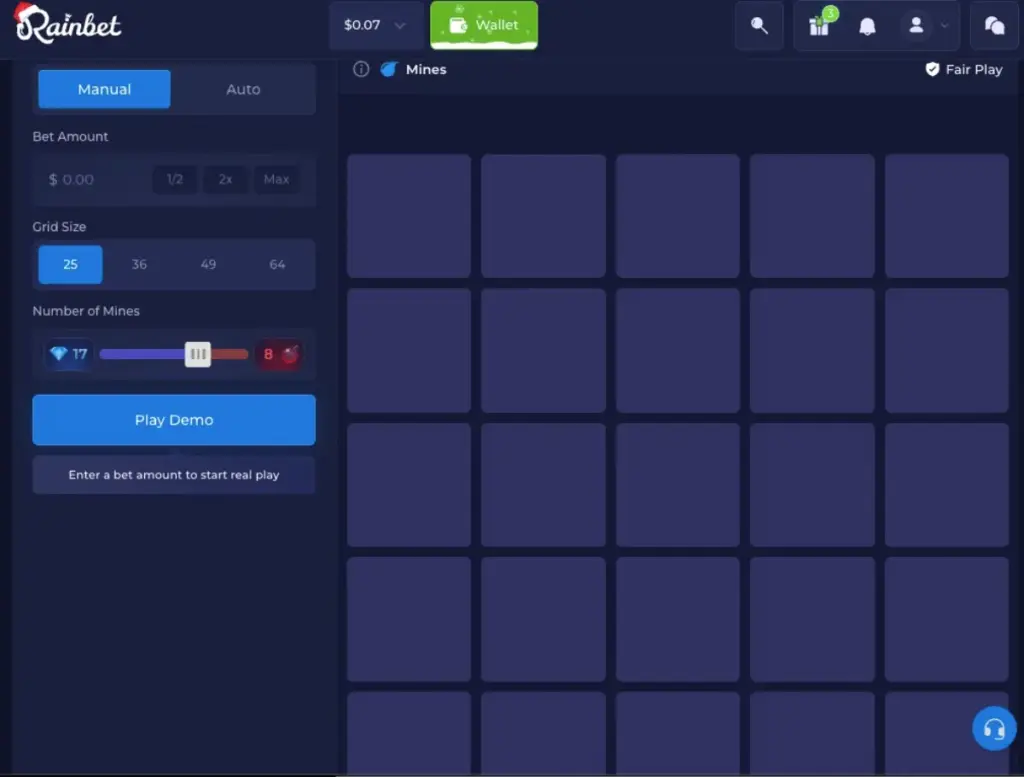Switch to the Auto tab
The image size is (1024, 777).
pos(243,89)
